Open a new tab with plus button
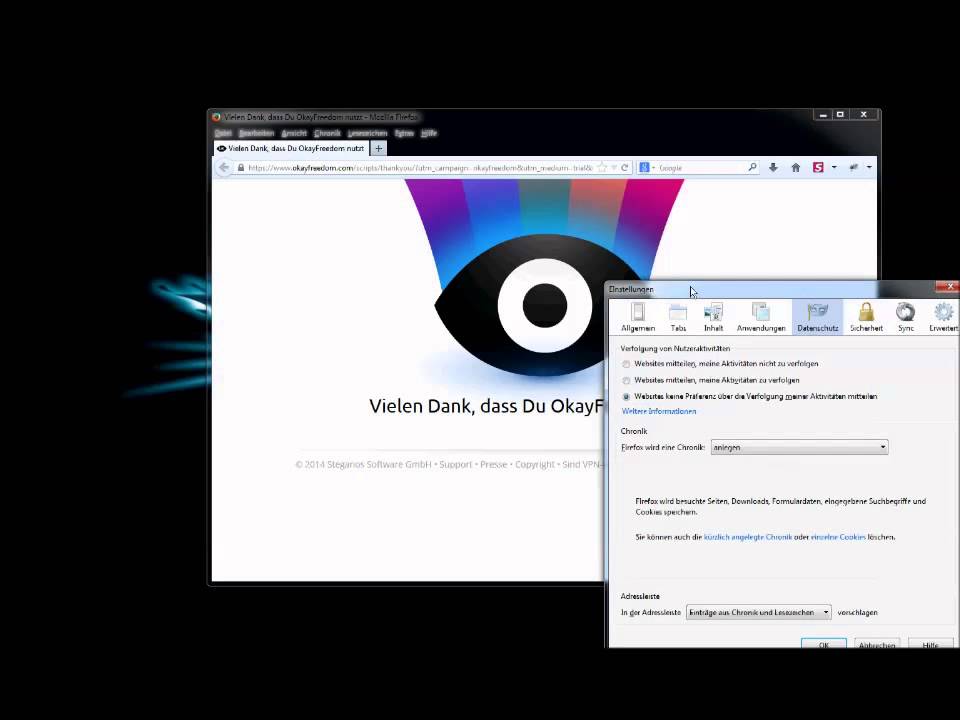Viewport: 960px width, 720px height. click(378, 148)
